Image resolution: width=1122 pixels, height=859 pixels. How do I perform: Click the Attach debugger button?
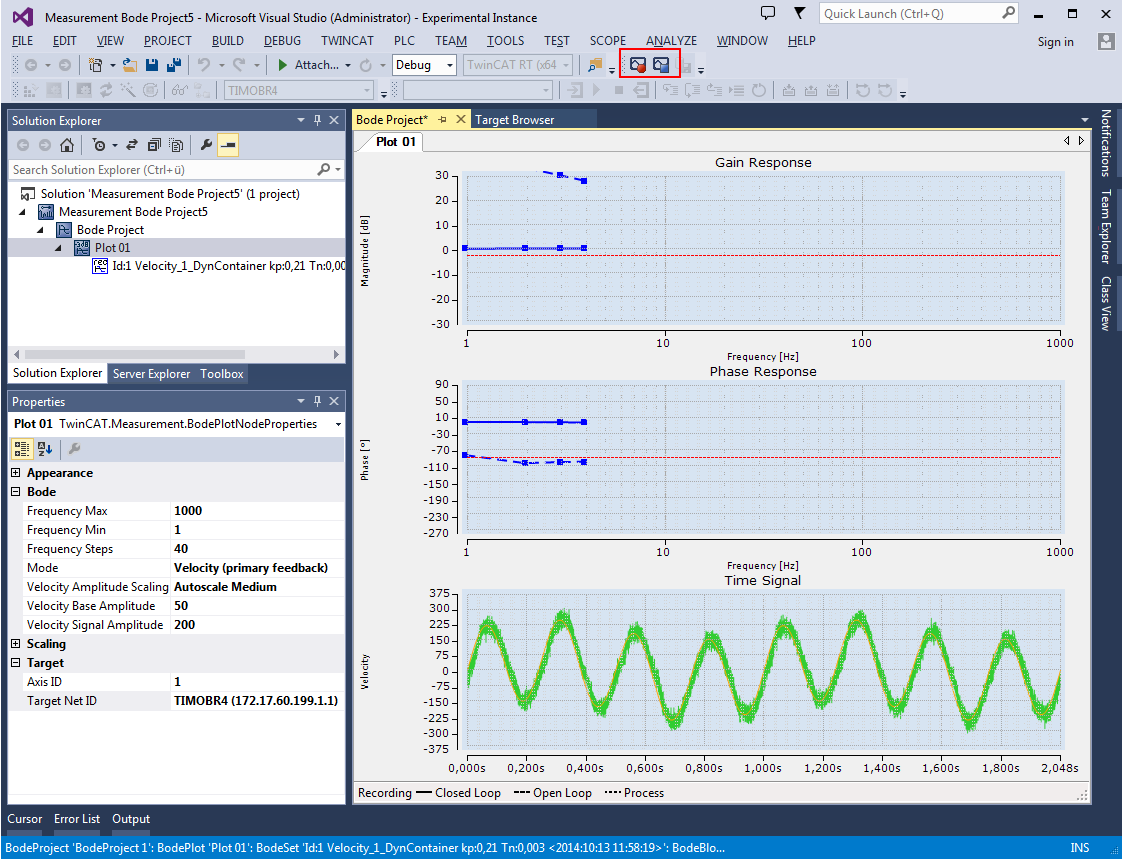click(308, 65)
